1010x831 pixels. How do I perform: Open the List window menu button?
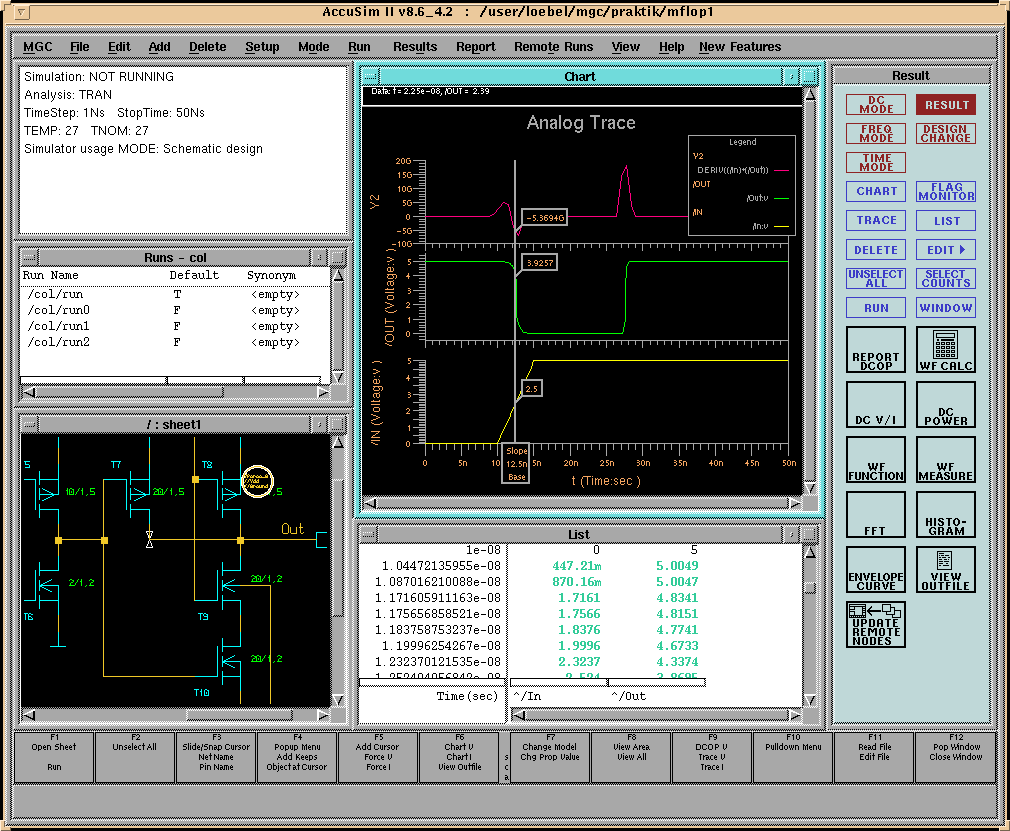point(369,534)
